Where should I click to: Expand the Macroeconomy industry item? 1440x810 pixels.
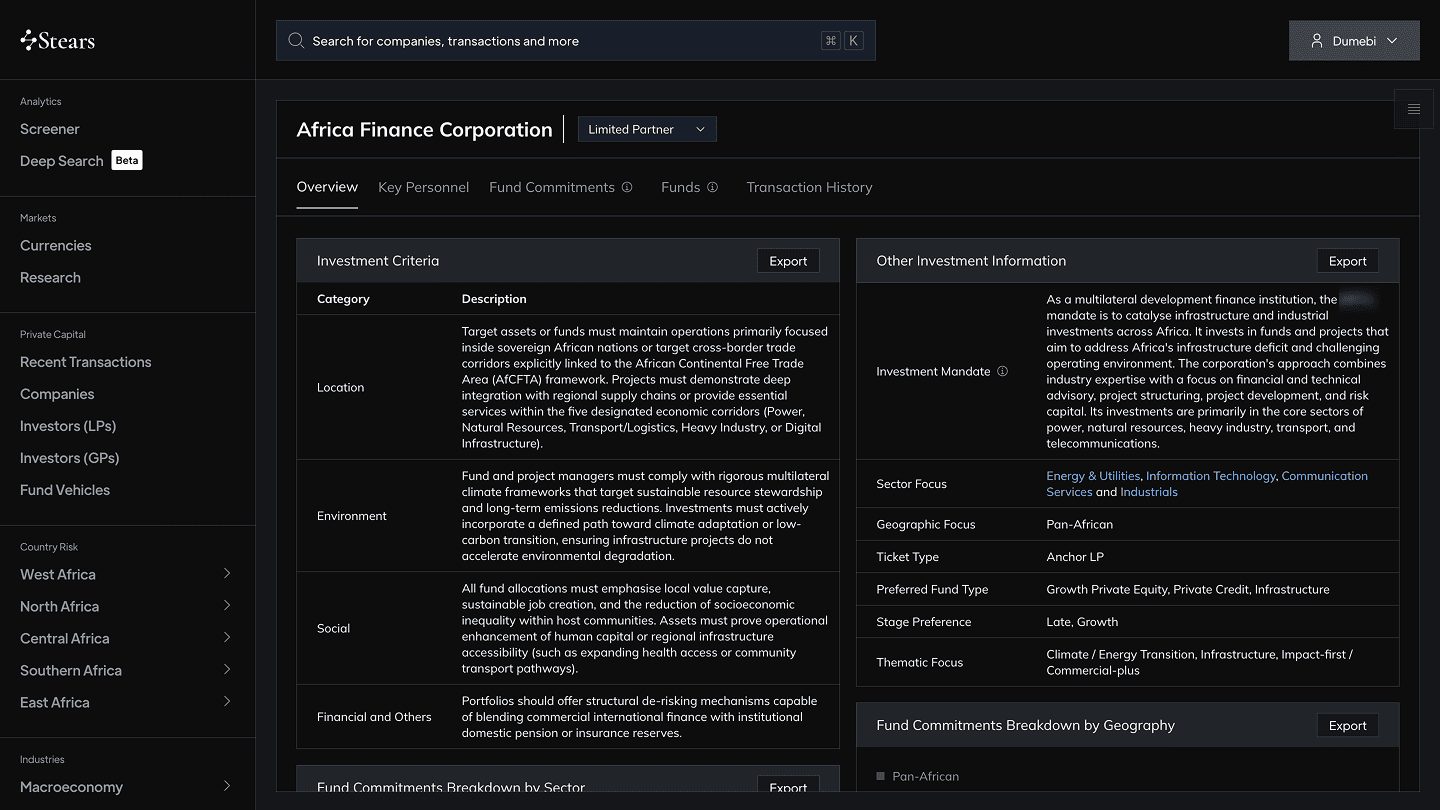226,787
